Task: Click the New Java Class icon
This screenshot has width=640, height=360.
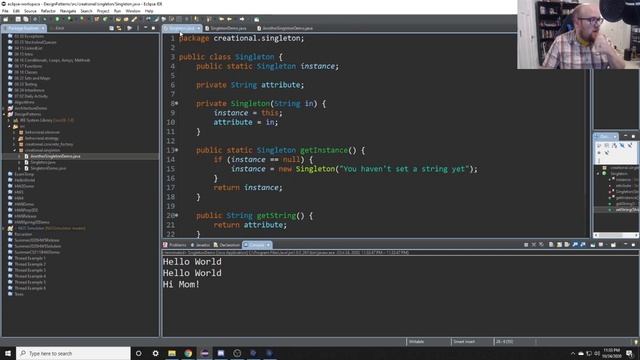Action: coord(105,19)
